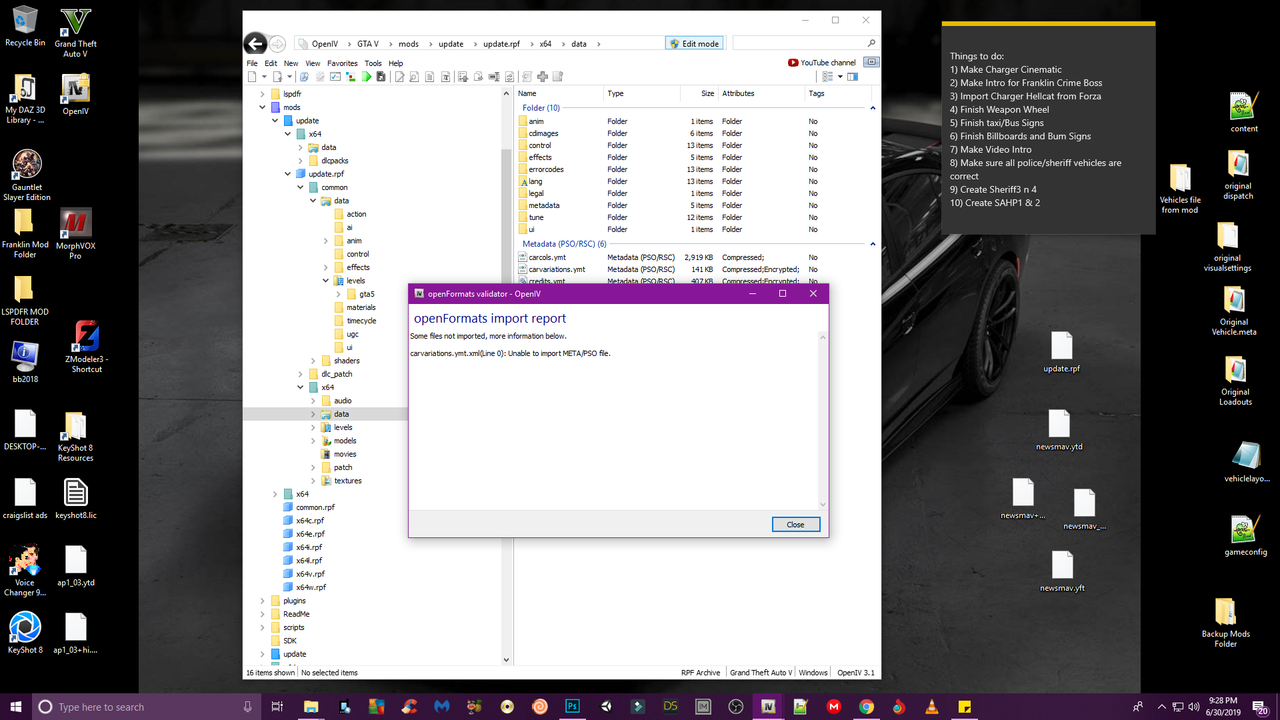
Task: Open Photoshop from the taskbar
Action: click(573, 706)
